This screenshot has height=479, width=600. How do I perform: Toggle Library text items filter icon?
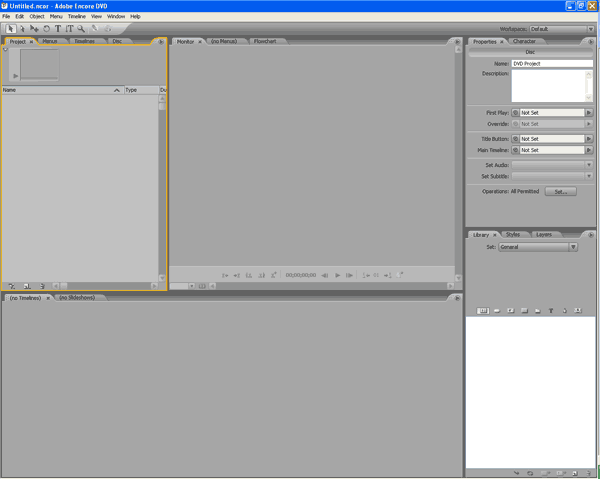tap(551, 311)
